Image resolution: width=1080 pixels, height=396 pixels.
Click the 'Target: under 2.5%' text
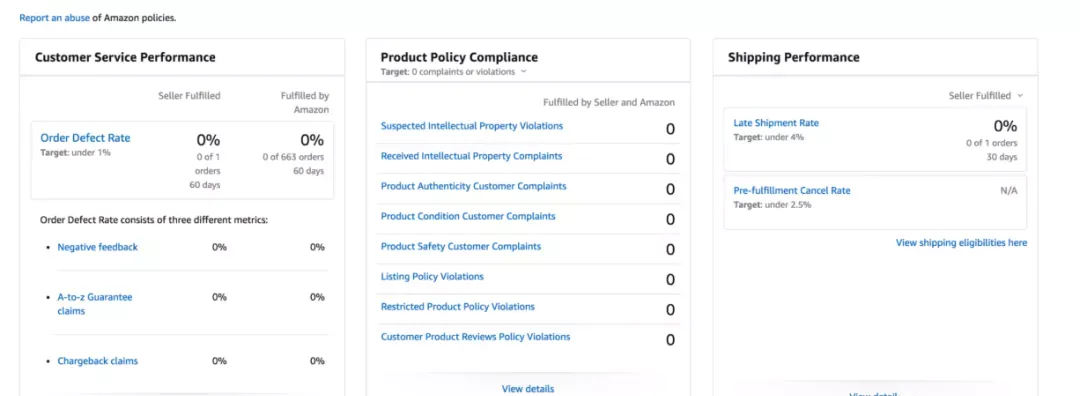coord(772,205)
